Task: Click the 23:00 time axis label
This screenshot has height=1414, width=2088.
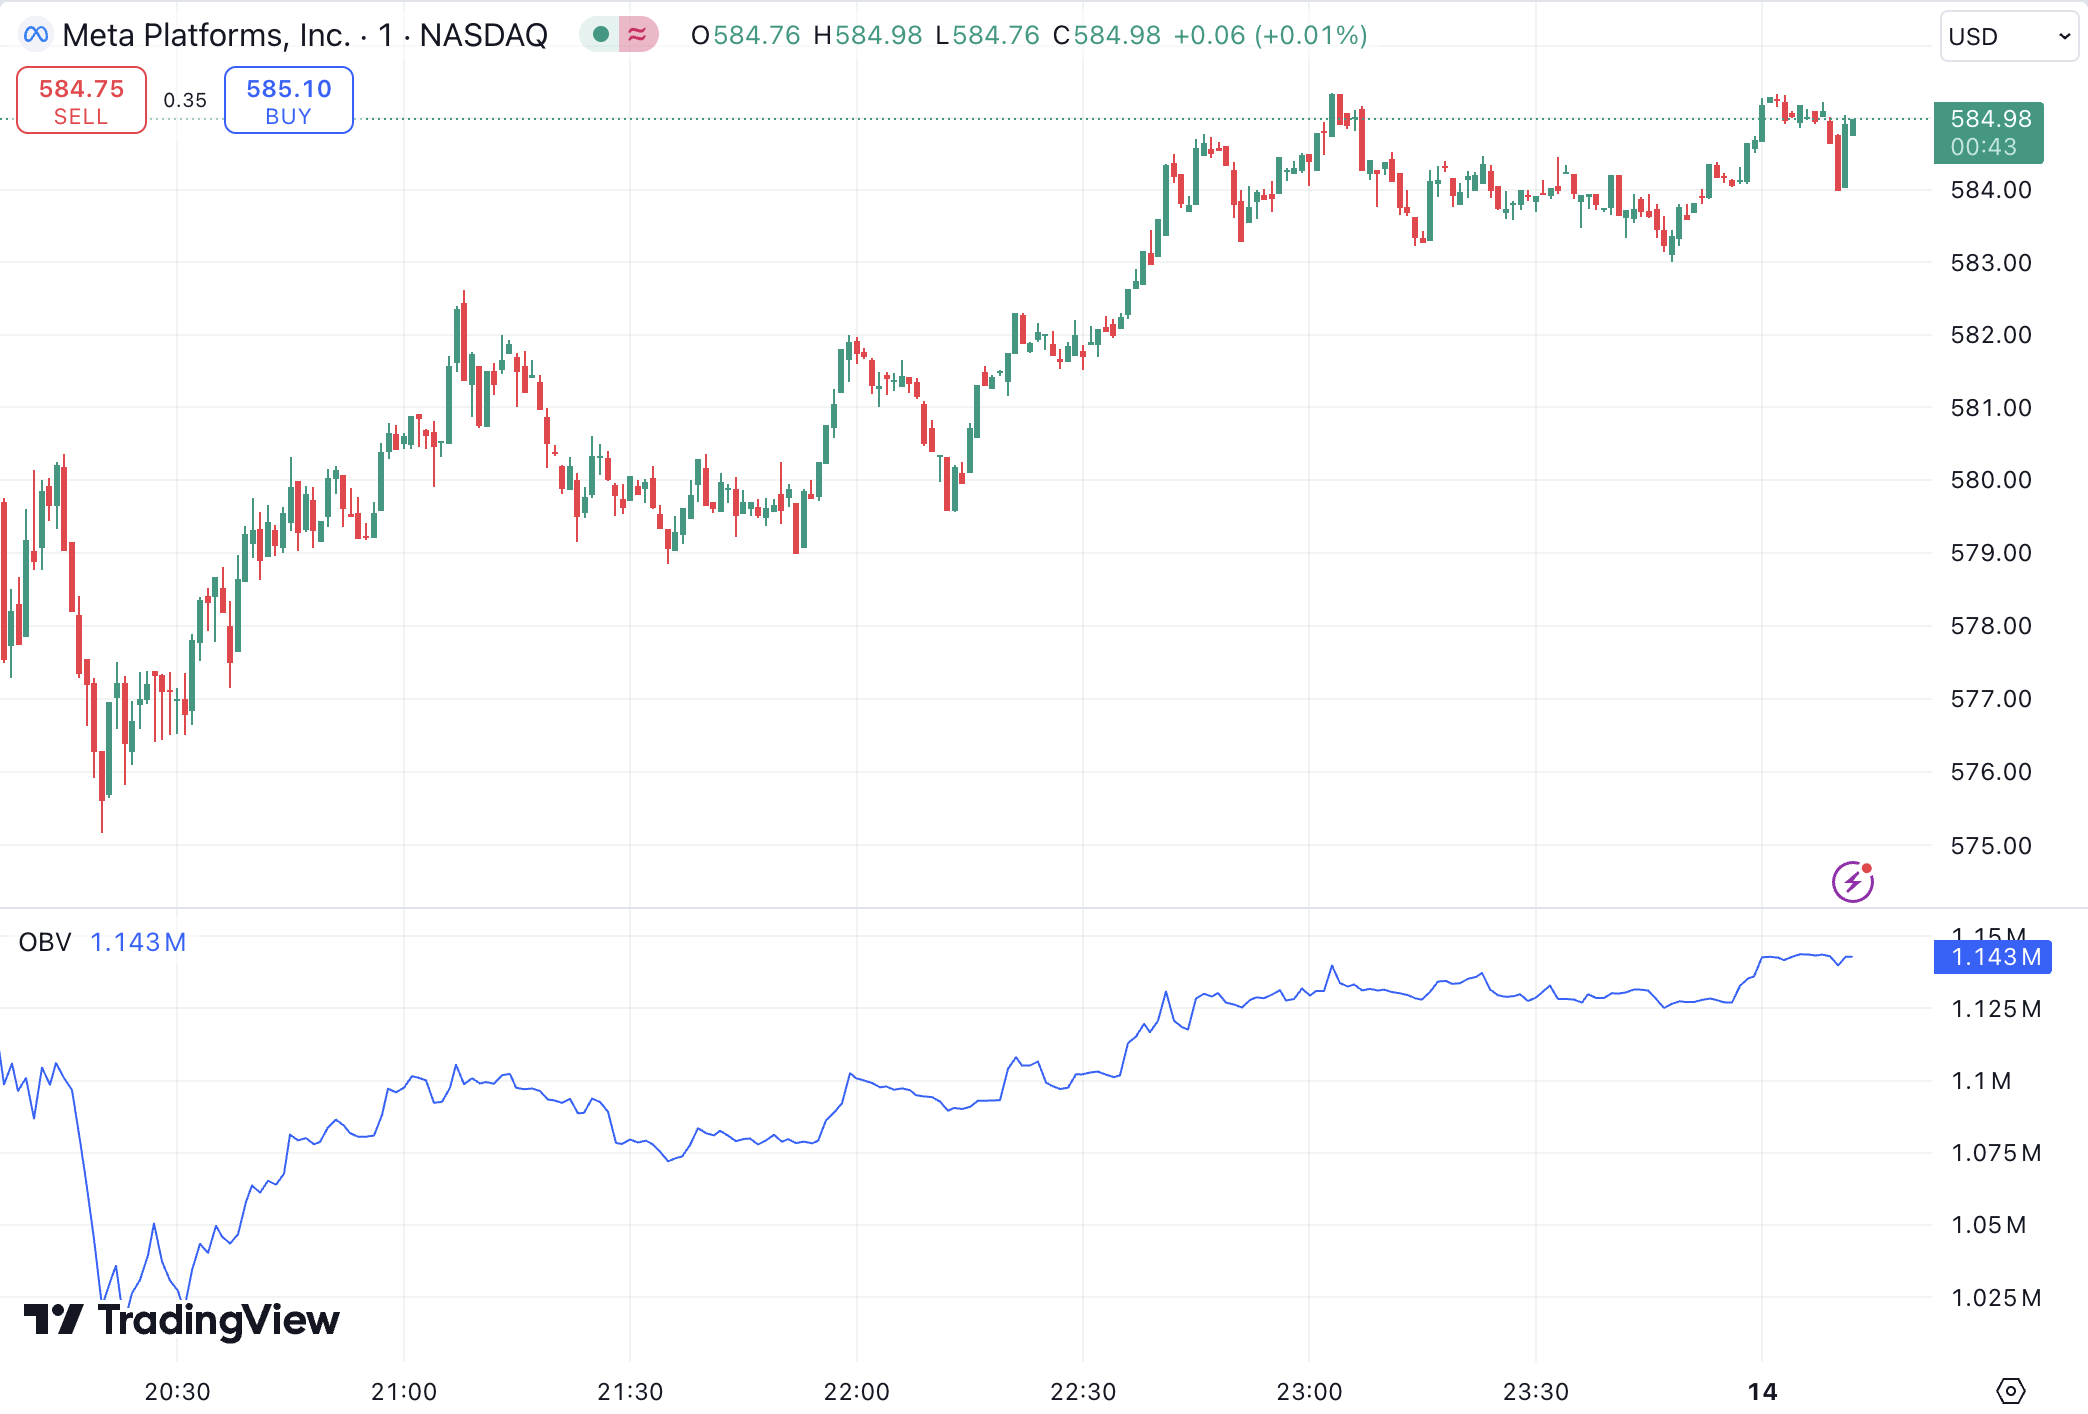Action: click(x=1309, y=1391)
